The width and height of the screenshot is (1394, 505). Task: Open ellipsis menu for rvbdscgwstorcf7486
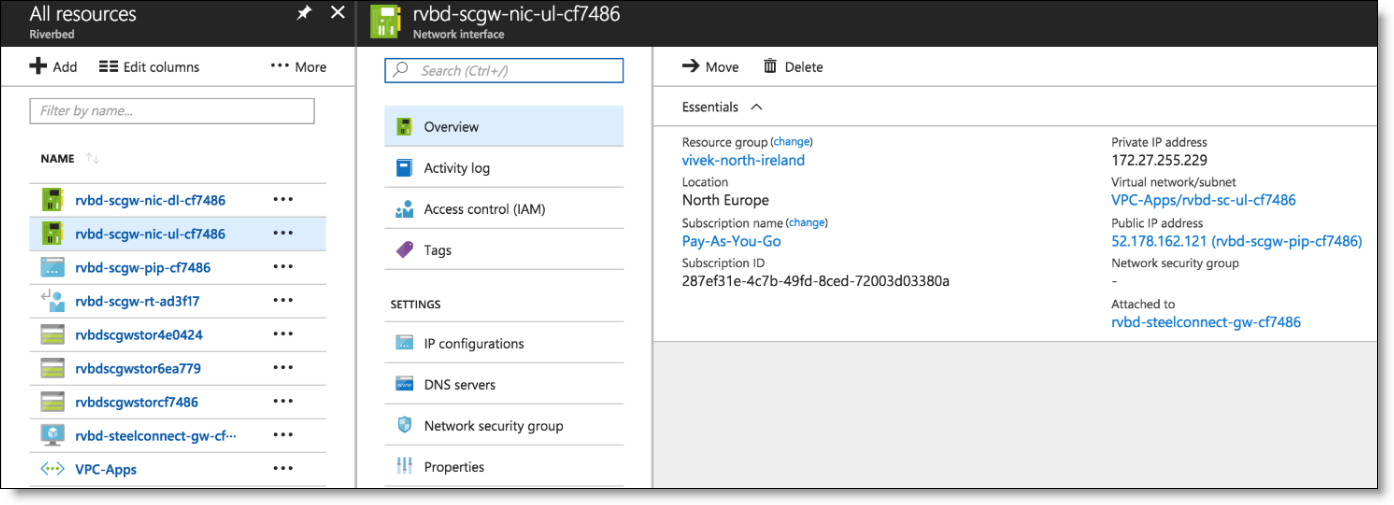(283, 402)
